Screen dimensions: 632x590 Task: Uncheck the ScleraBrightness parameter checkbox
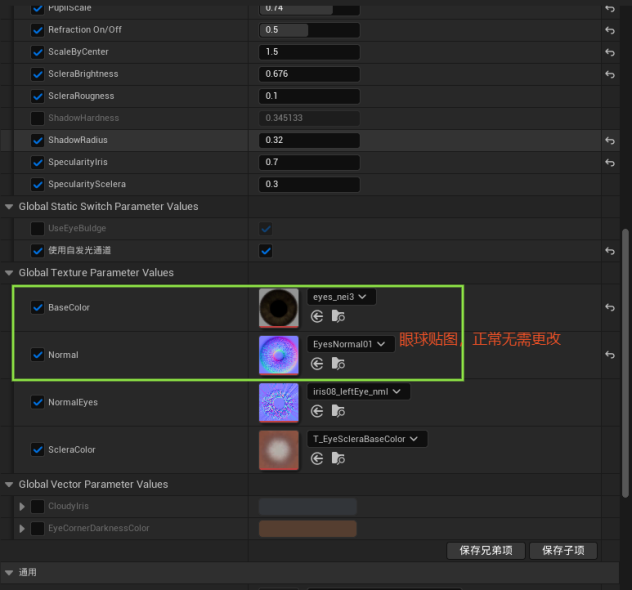tap(38, 74)
